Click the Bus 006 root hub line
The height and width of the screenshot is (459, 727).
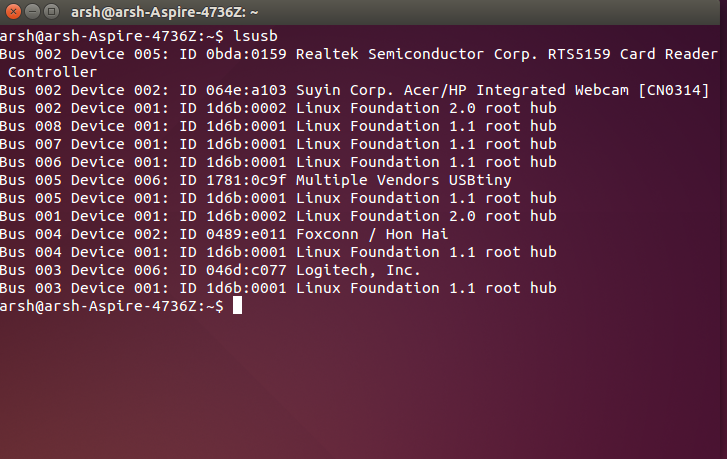[x=278, y=162]
